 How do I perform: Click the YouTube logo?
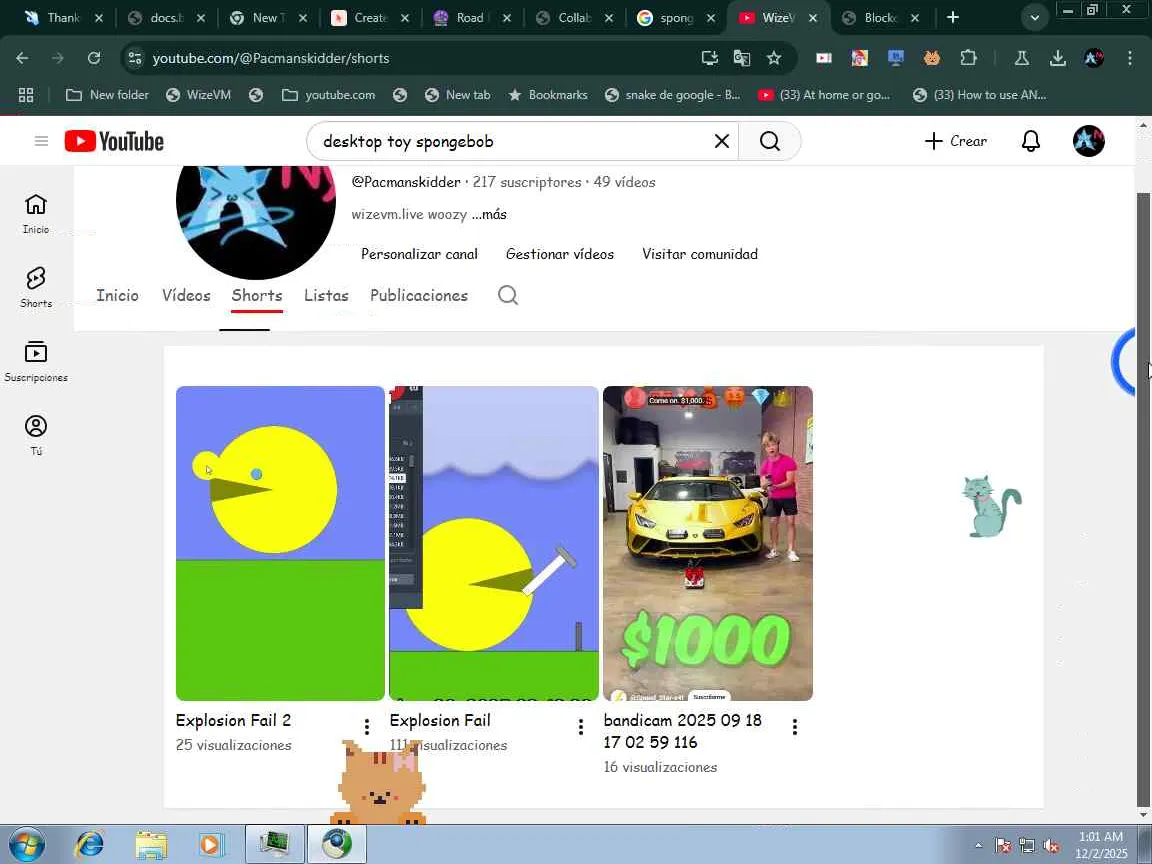coord(114,141)
